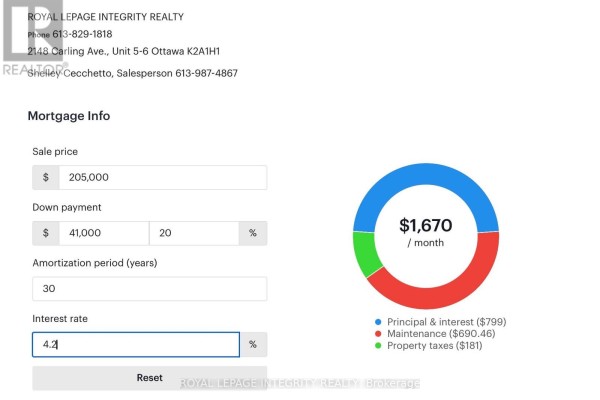Click the address 2148 Carling Ave. line
The image size is (600, 400).
[x=124, y=51]
